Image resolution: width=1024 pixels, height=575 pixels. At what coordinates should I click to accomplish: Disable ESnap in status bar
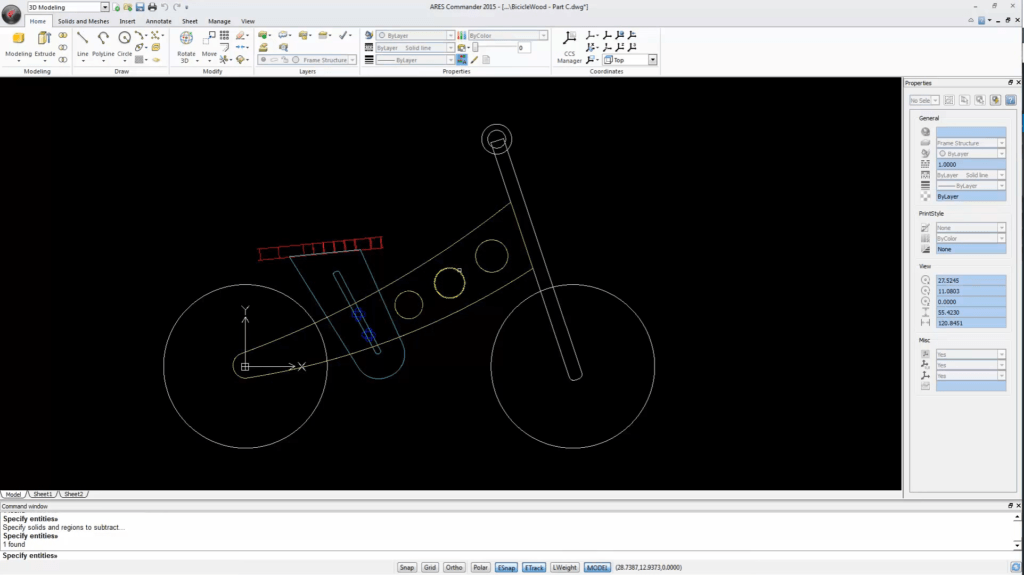(506, 568)
